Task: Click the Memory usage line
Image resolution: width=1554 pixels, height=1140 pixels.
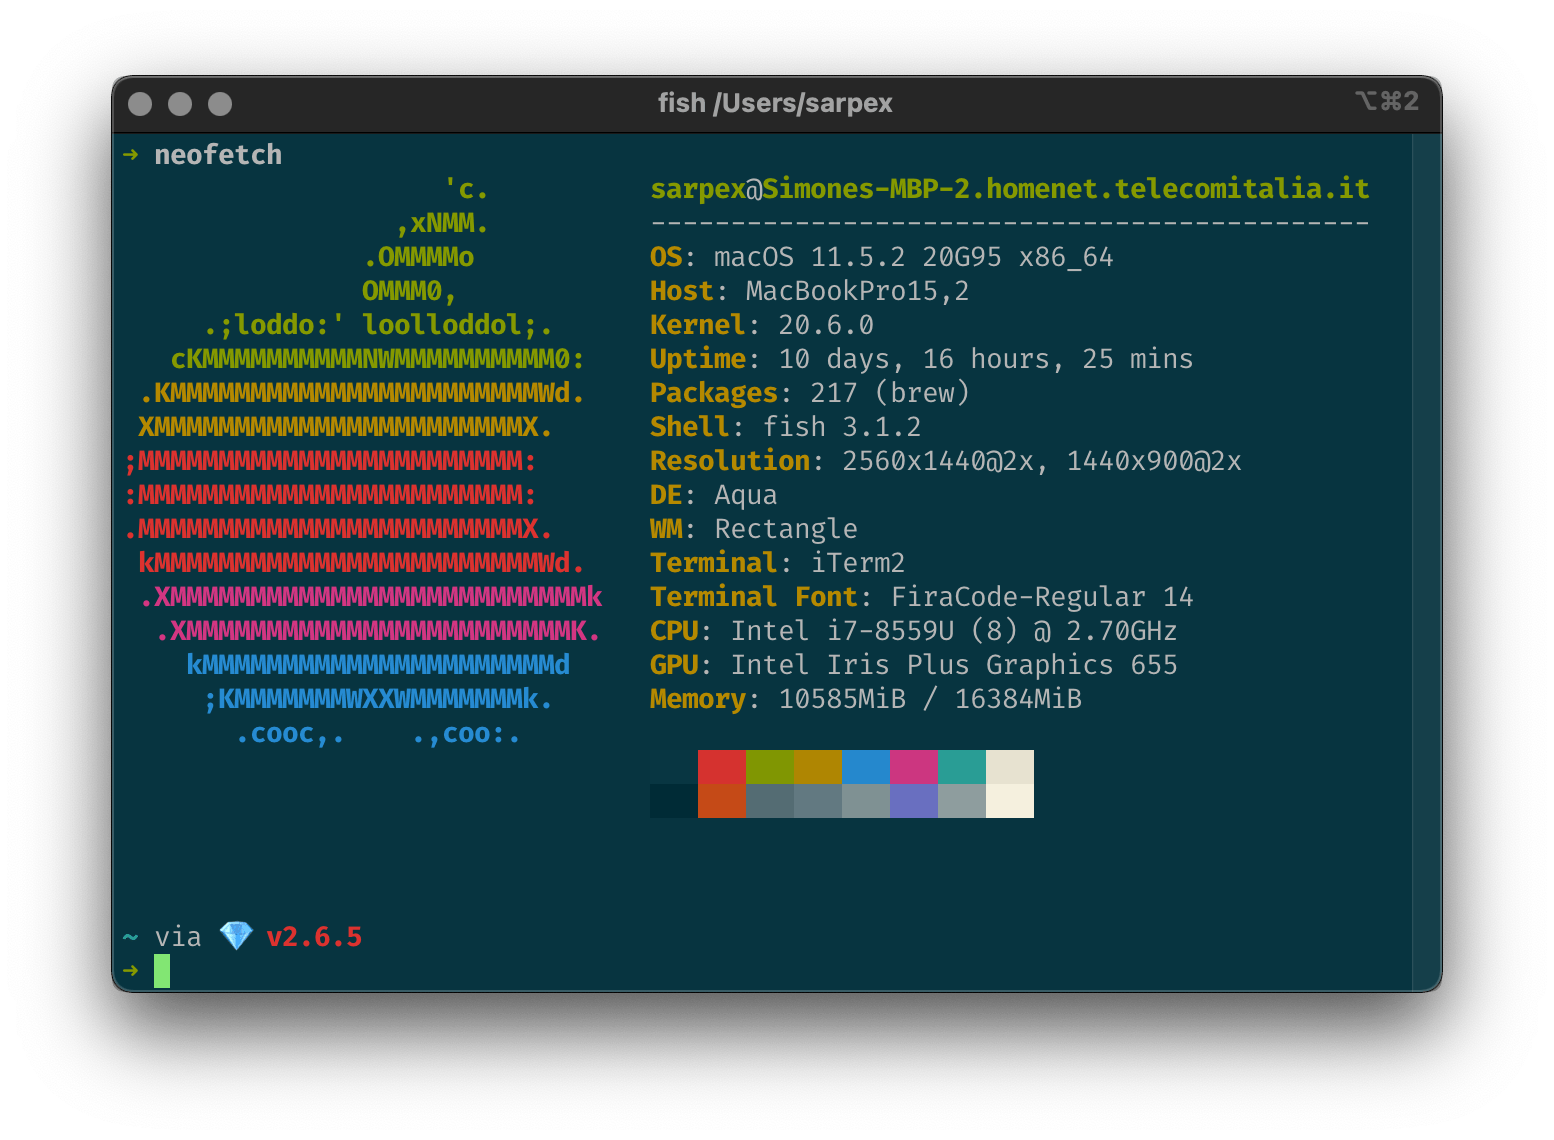Action: 865,698
